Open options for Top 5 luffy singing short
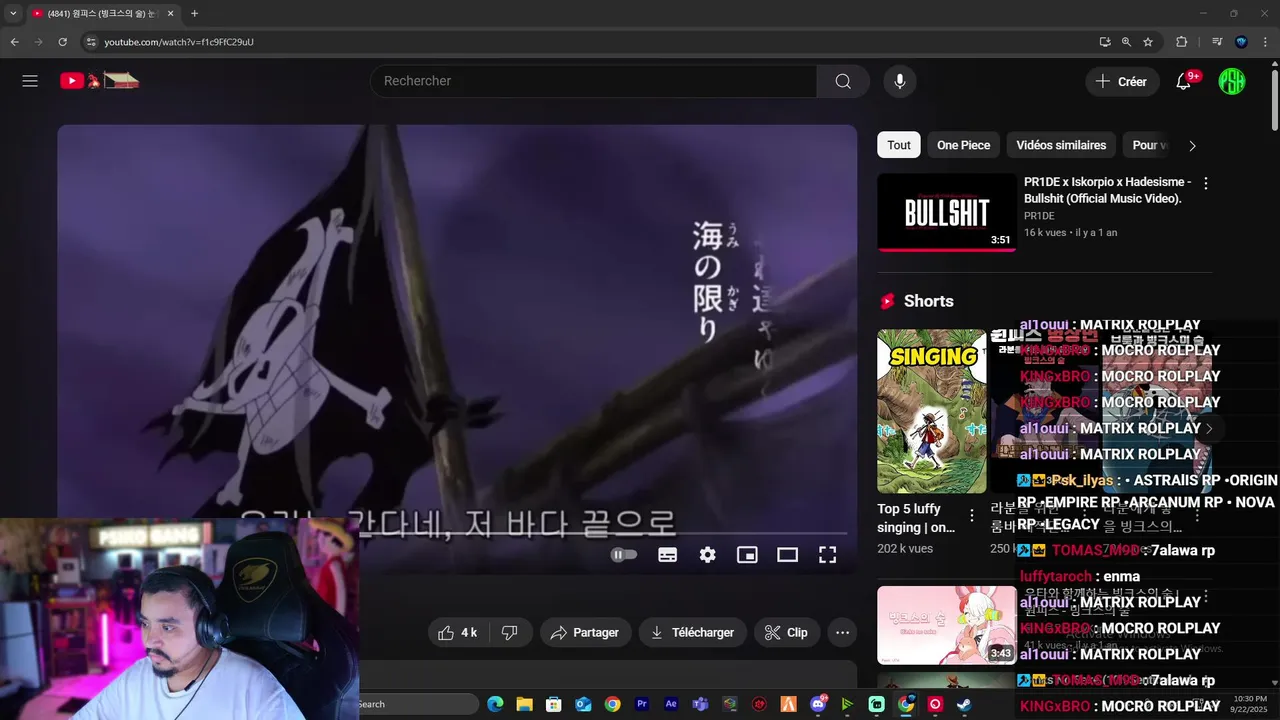Screen dimensions: 1280x720 [972, 516]
